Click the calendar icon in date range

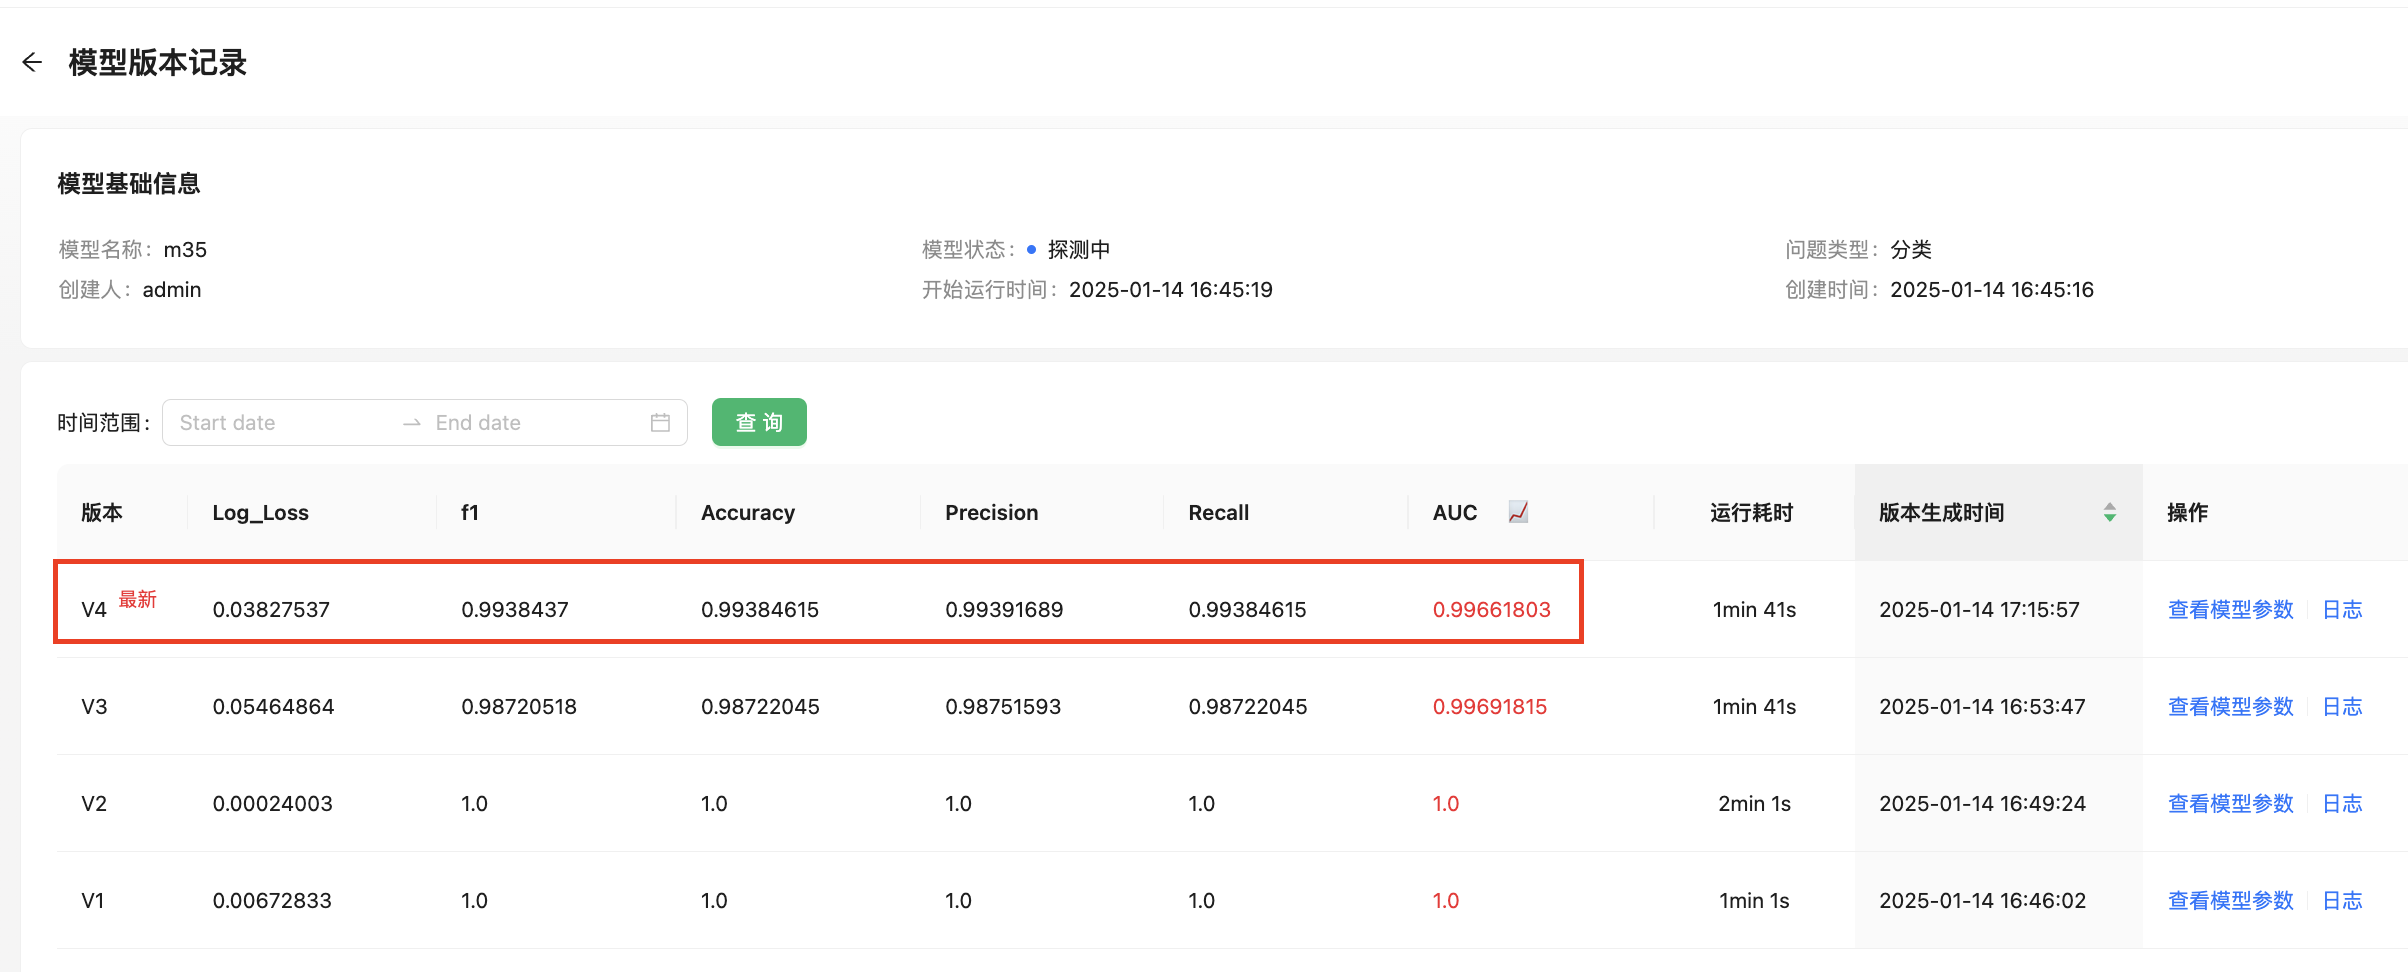(660, 423)
